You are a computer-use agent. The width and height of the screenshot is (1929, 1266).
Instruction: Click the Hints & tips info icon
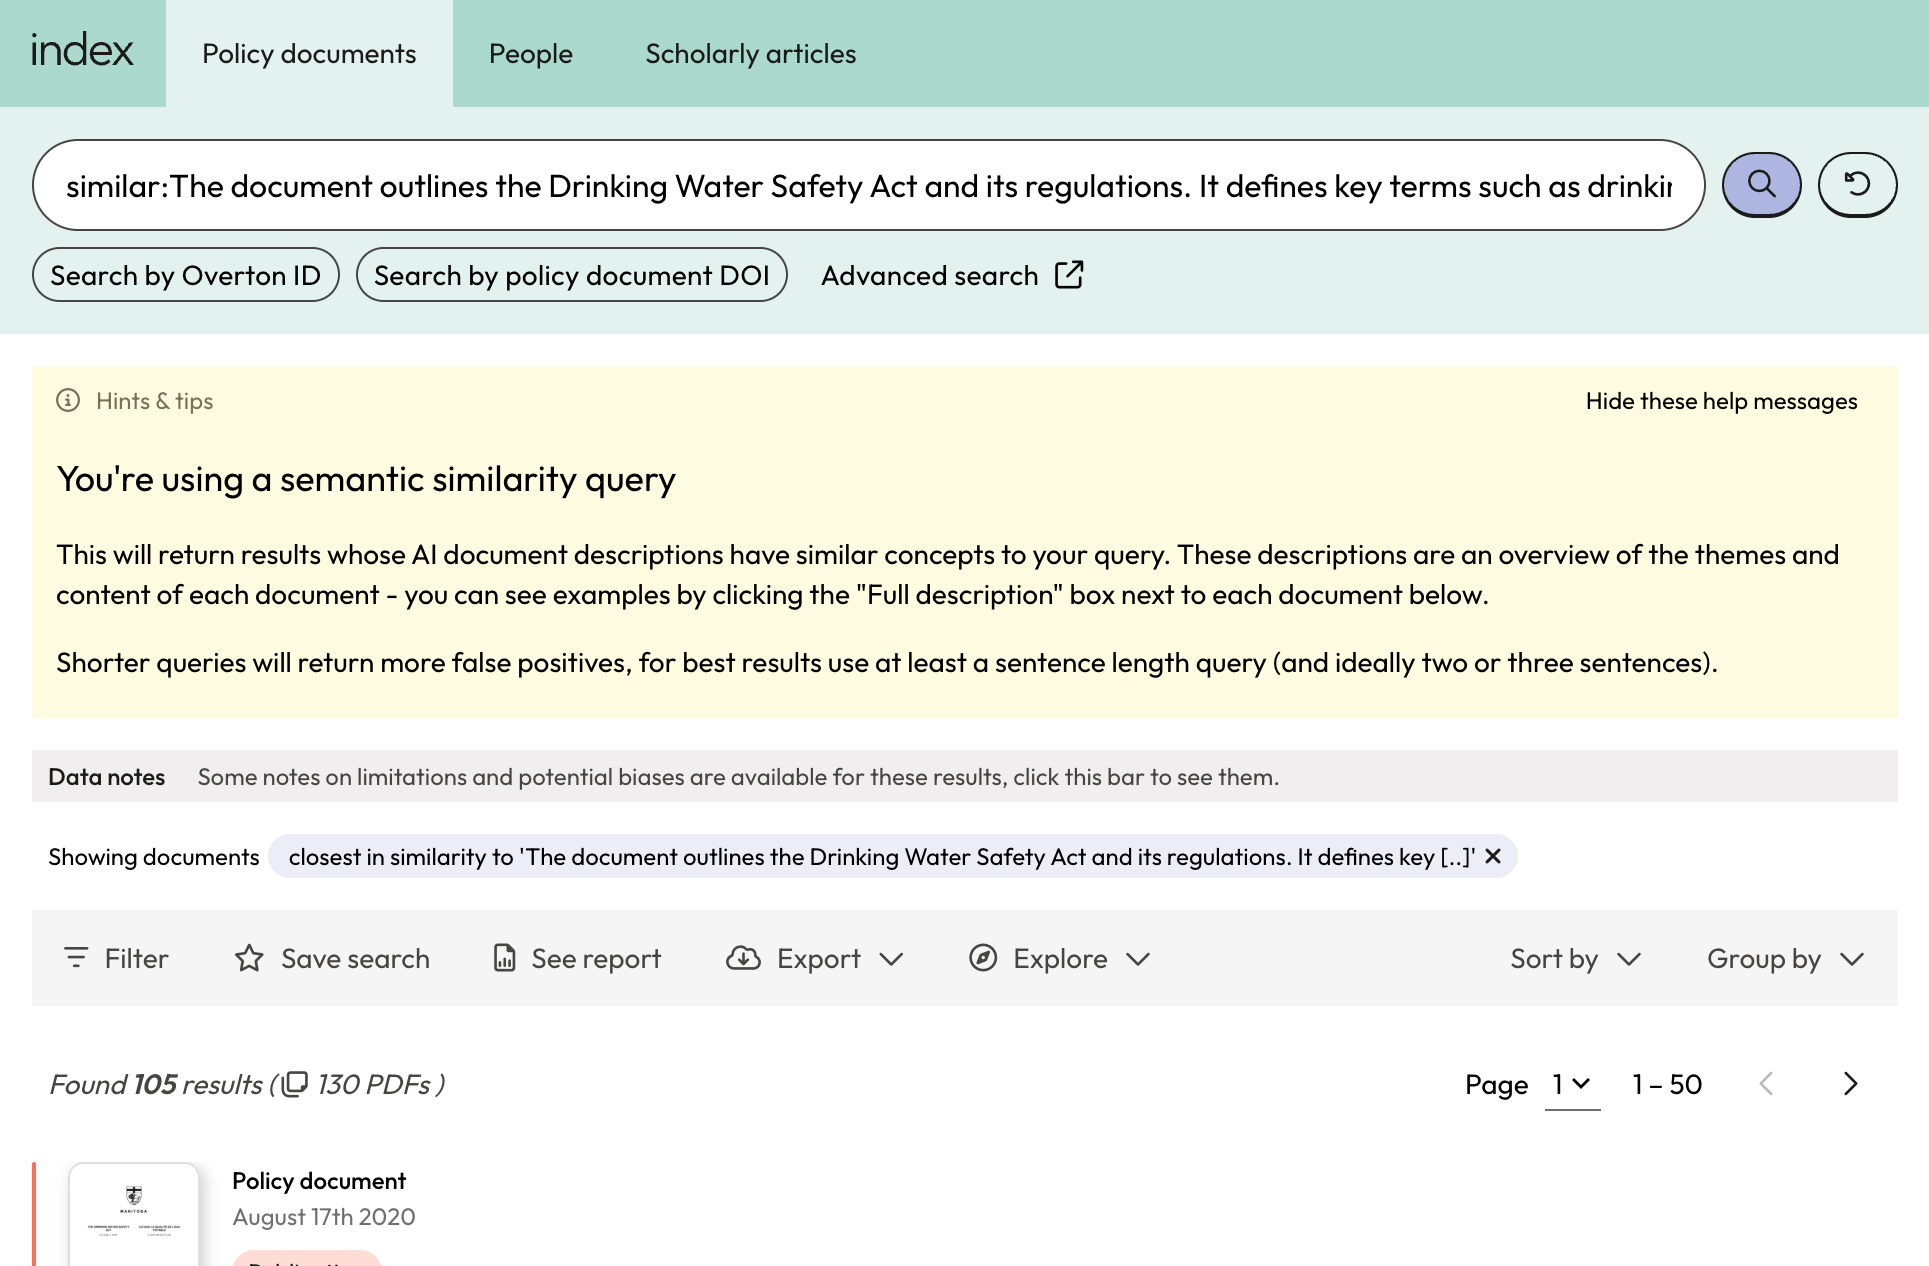click(x=68, y=401)
